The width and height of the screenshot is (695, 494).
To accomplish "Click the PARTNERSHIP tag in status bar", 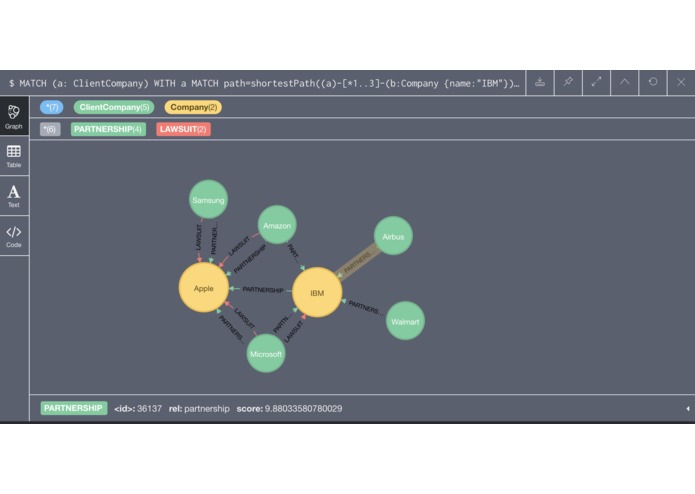I will (74, 408).
